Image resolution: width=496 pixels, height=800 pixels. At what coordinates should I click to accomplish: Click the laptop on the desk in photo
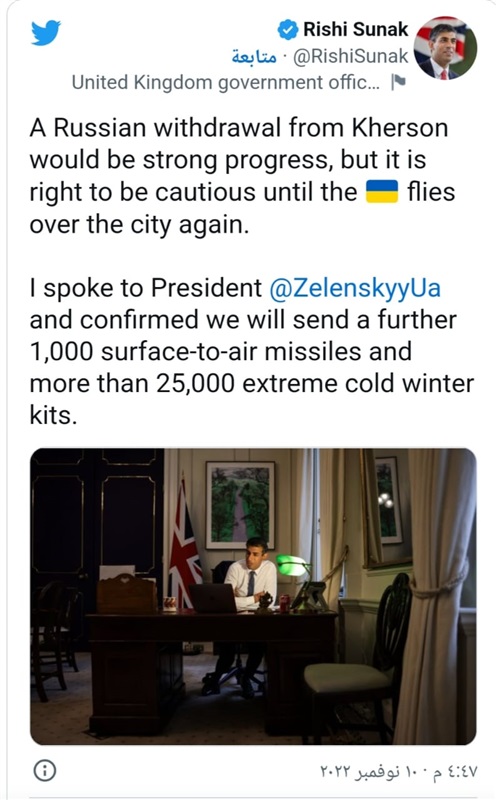coord(213,598)
